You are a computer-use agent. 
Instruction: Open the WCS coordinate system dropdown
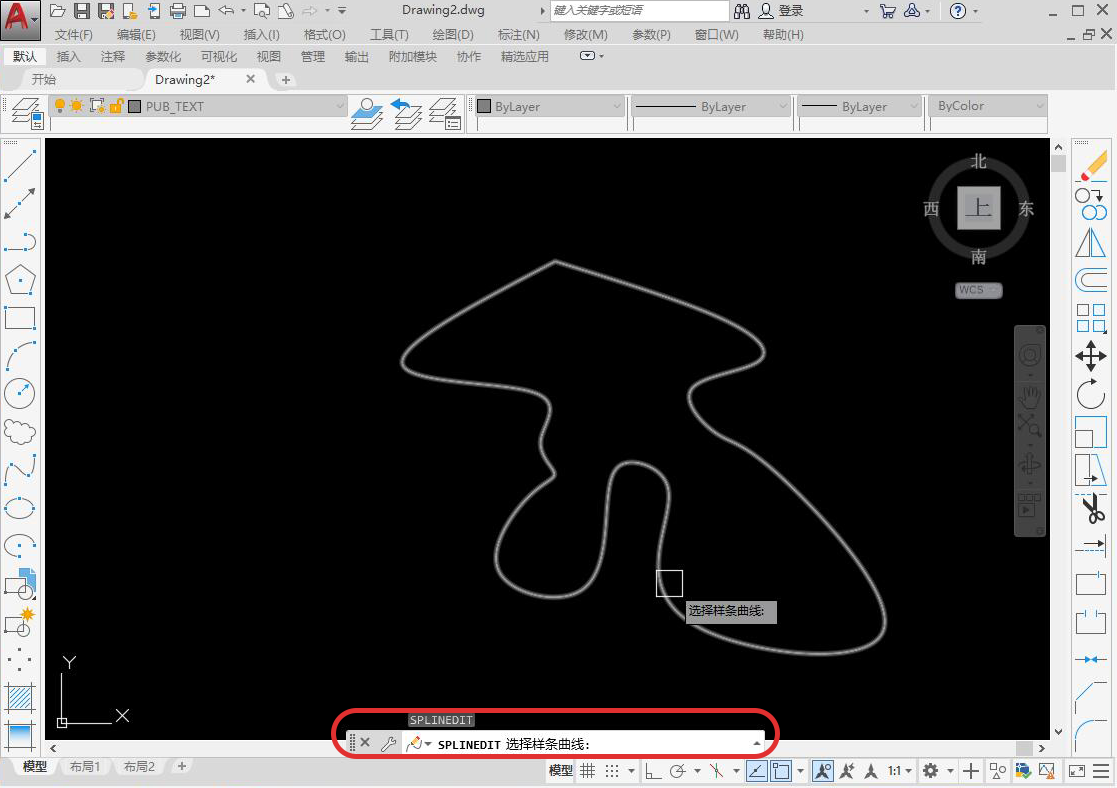click(x=979, y=290)
